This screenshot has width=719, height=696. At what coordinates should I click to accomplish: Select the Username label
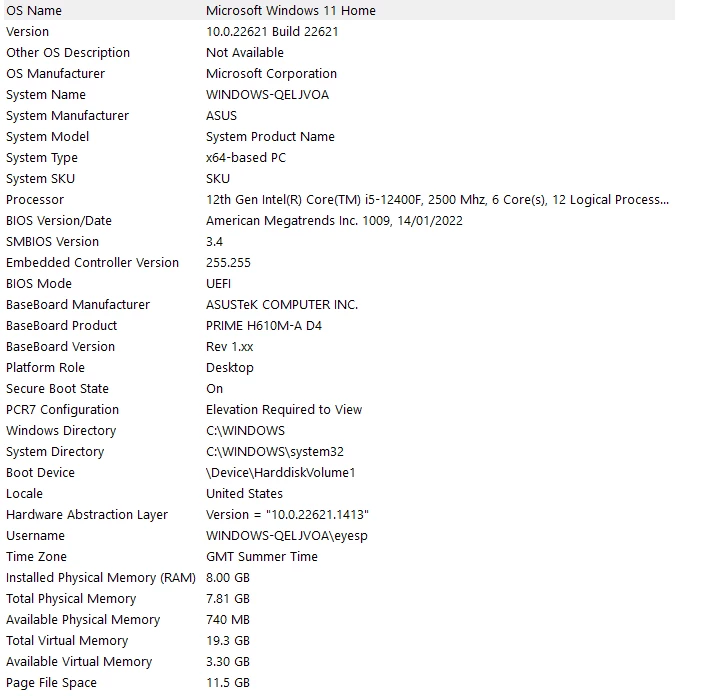35,536
